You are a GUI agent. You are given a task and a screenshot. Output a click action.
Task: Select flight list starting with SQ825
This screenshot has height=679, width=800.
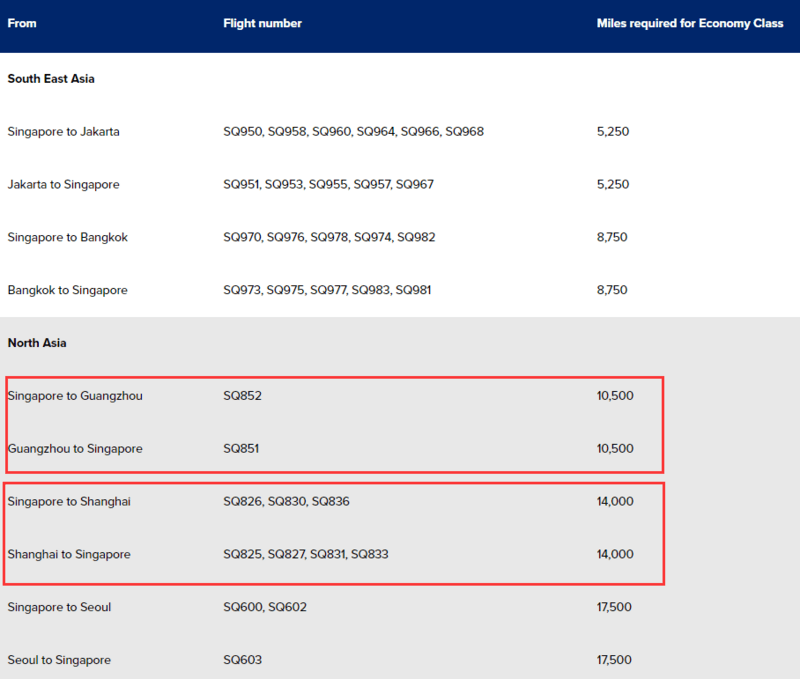point(306,554)
